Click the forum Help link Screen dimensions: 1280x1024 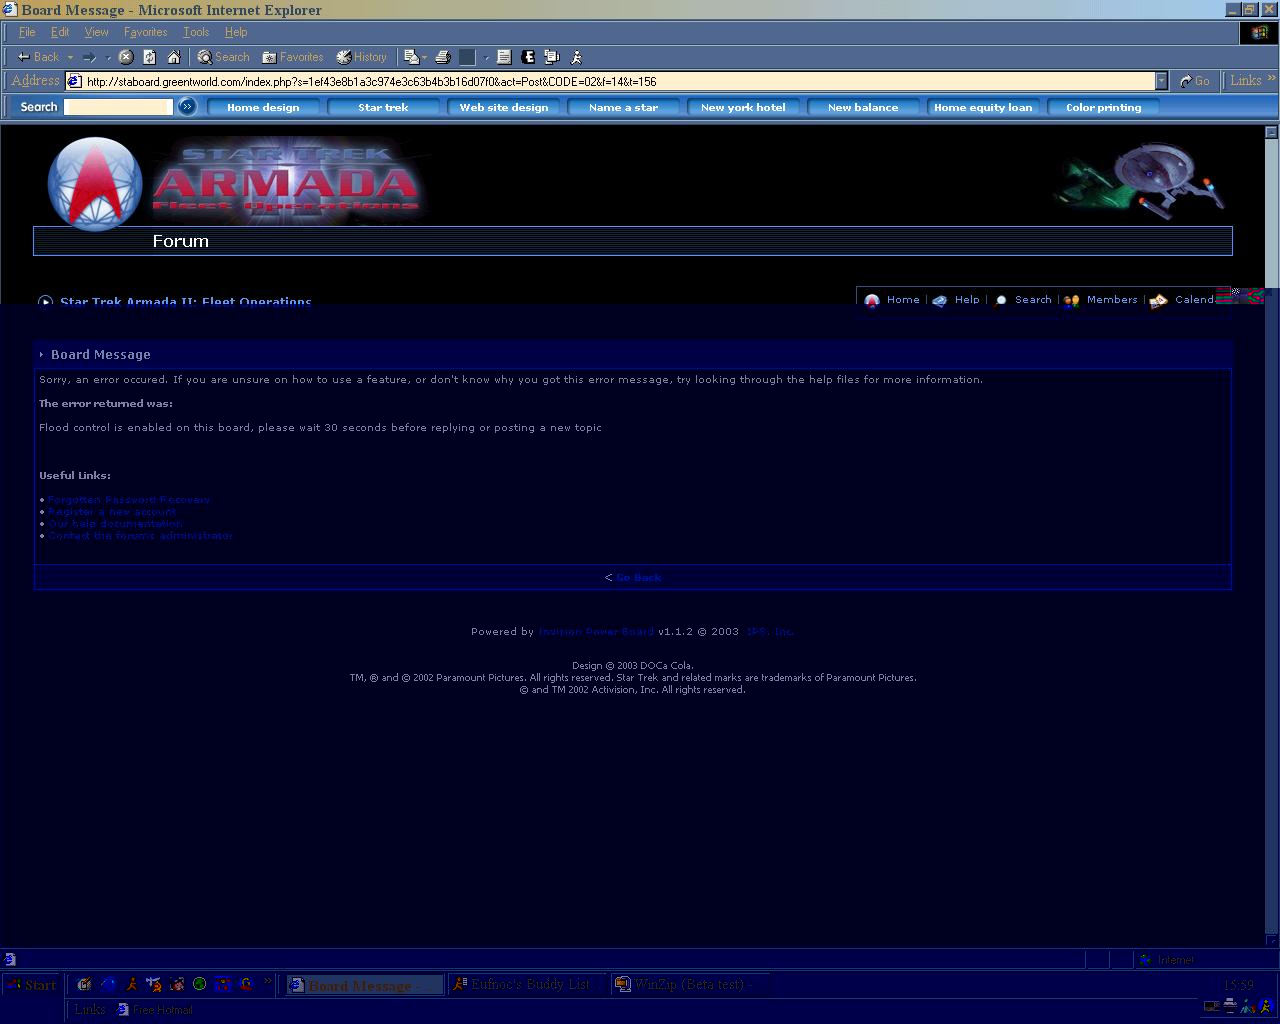point(967,300)
